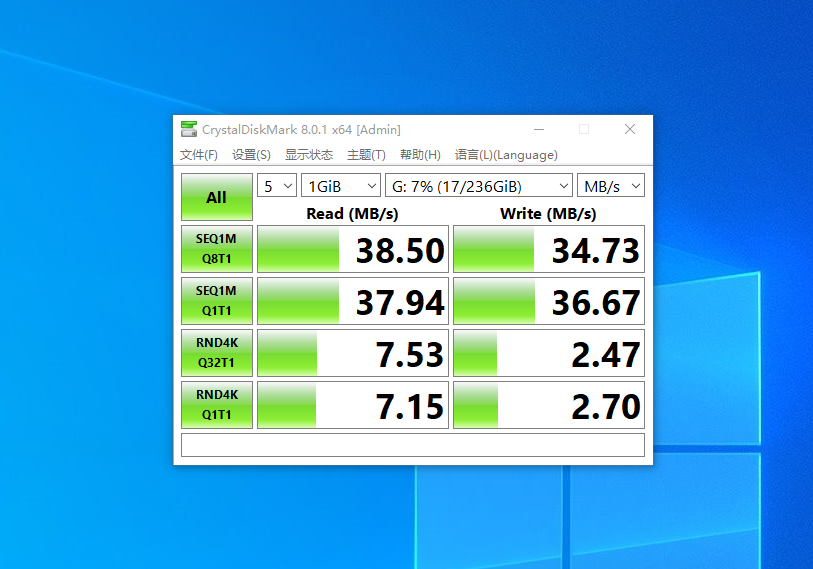Screen dimensions: 813x569
Task: Run all benchmarks with the All button
Action: click(217, 197)
